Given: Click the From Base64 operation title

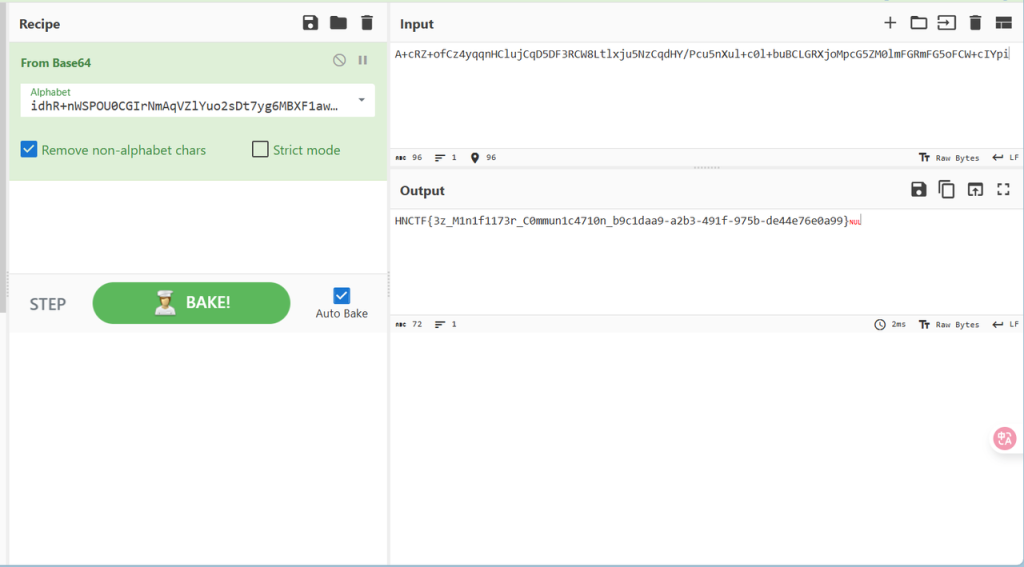Looking at the screenshot, I should [56, 63].
